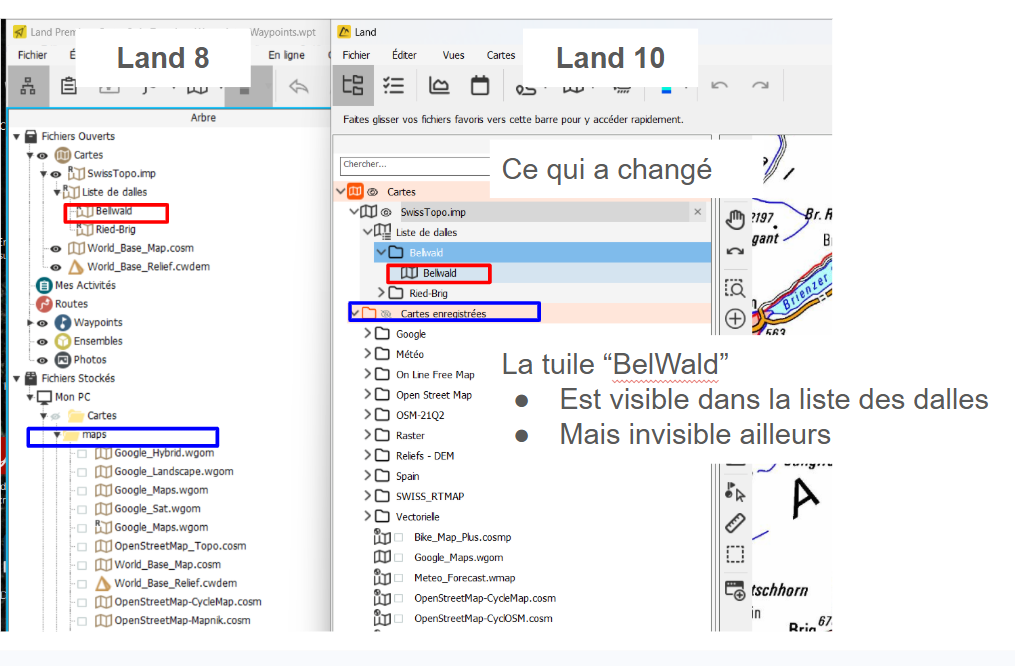Toggle eye visibility of Cartes in Land 8
The width and height of the screenshot is (1015, 666).
(x=43, y=155)
